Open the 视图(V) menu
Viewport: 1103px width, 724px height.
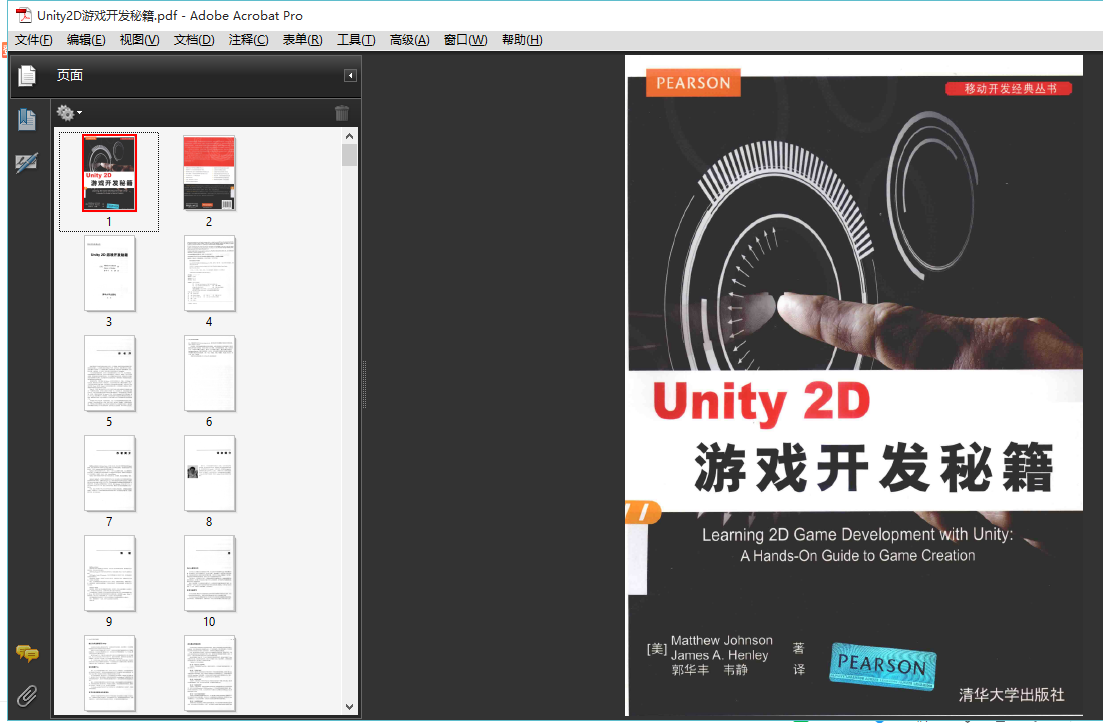click(139, 40)
